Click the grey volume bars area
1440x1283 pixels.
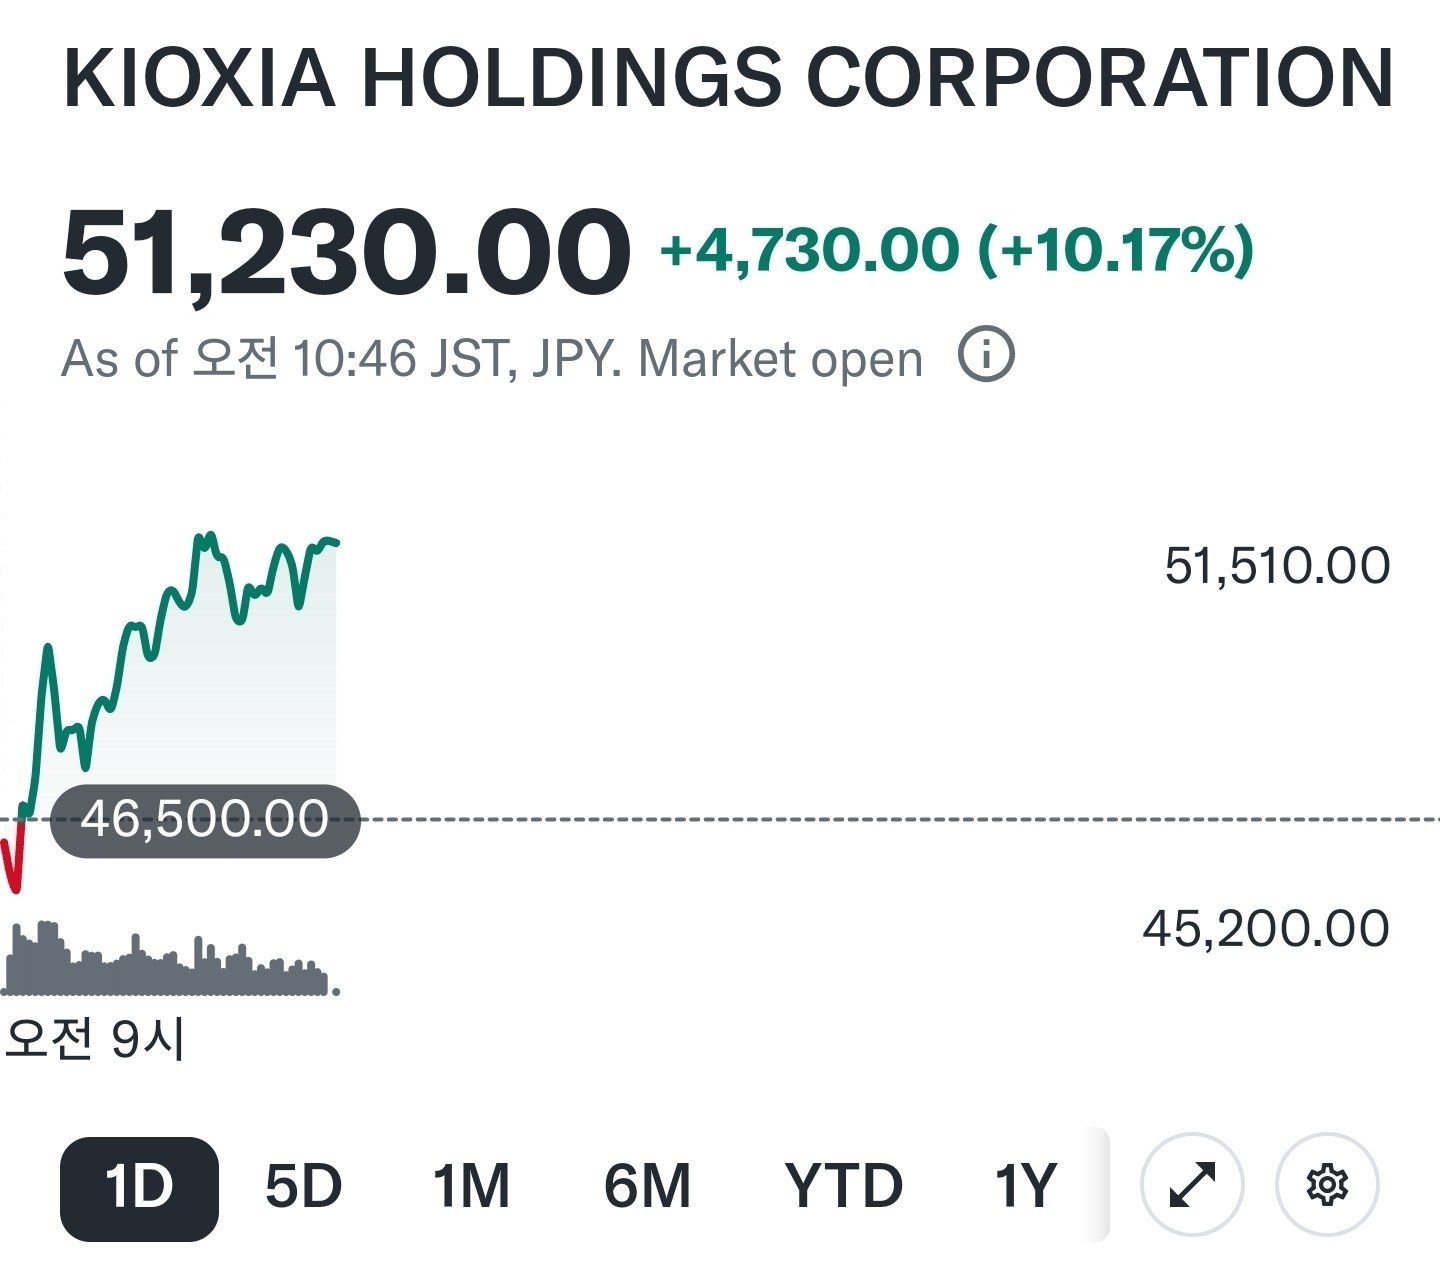pos(167,959)
